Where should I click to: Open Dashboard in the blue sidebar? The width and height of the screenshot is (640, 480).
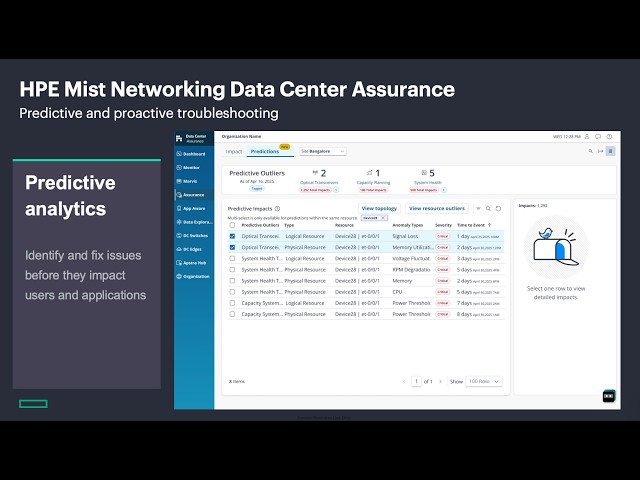point(191,154)
